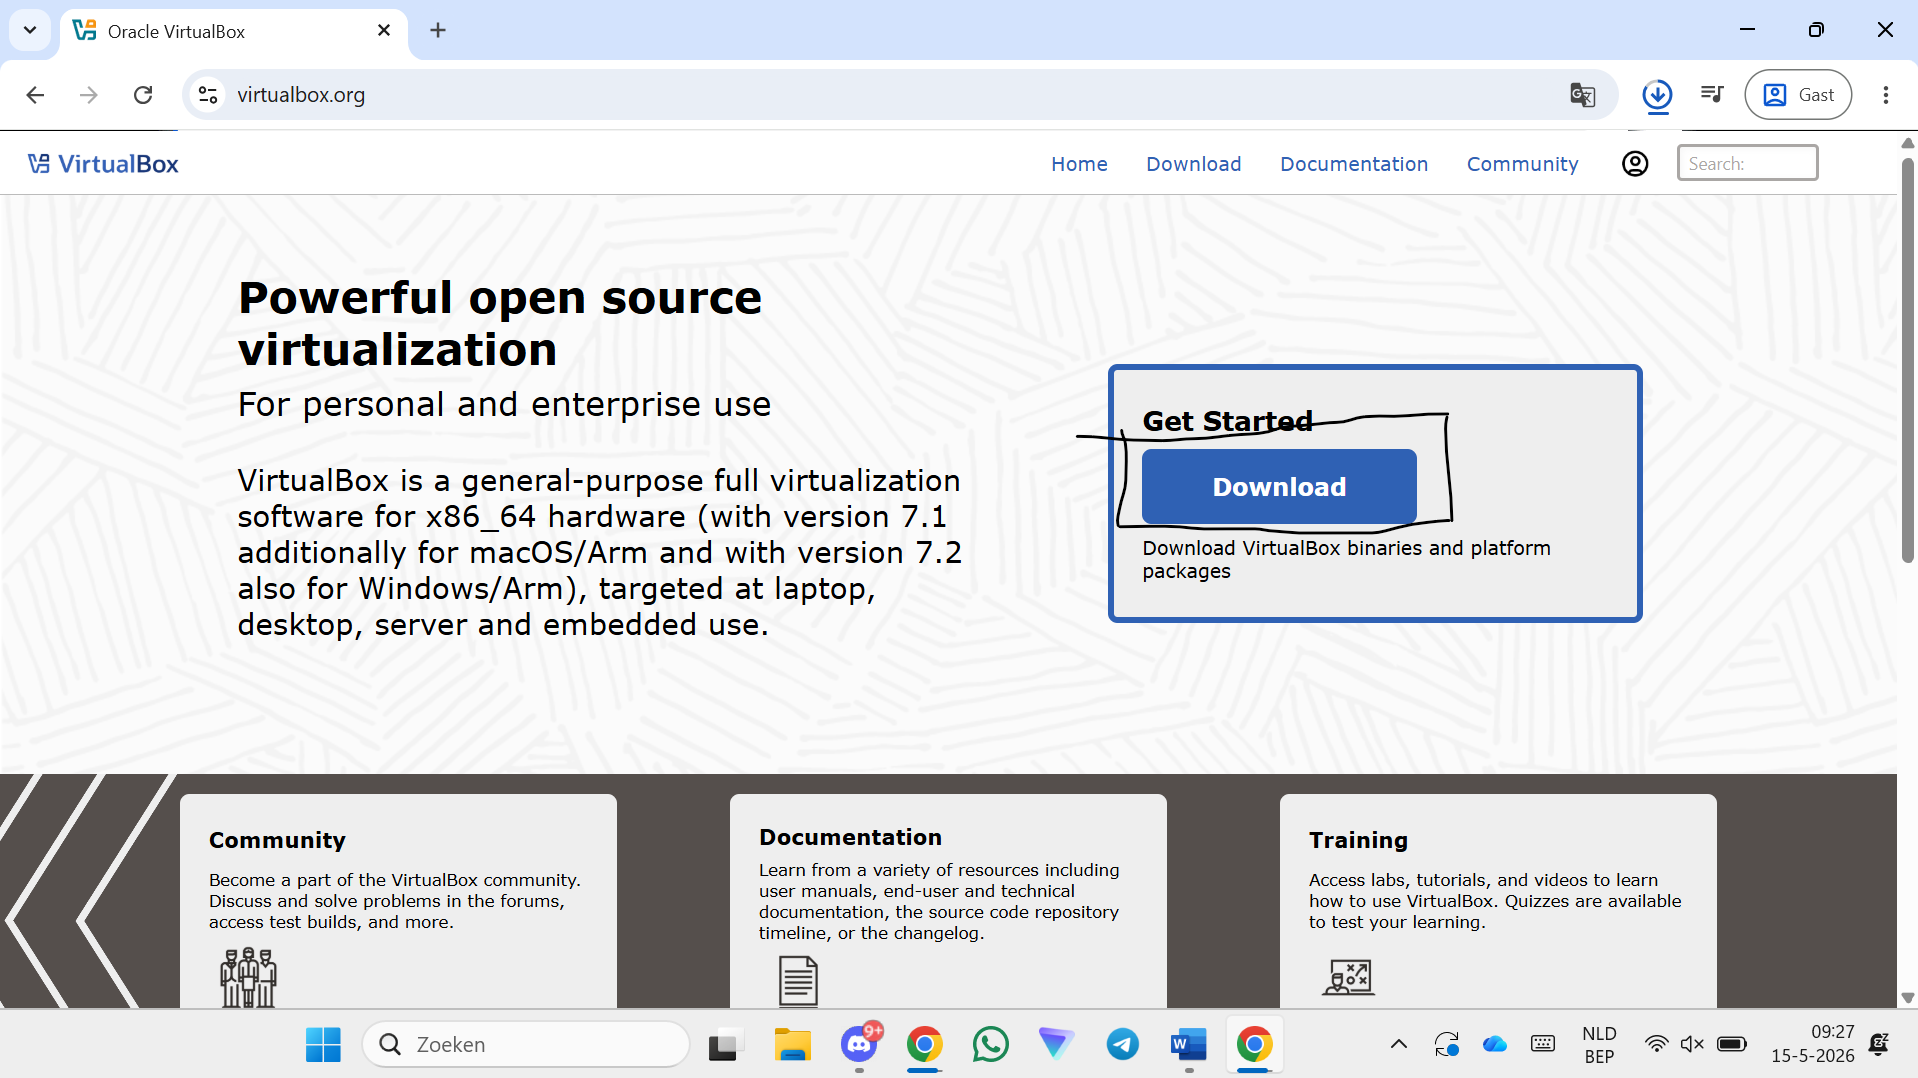
Task: Click the scrollbar up arrow
Action: pyautogui.click(x=1908, y=143)
